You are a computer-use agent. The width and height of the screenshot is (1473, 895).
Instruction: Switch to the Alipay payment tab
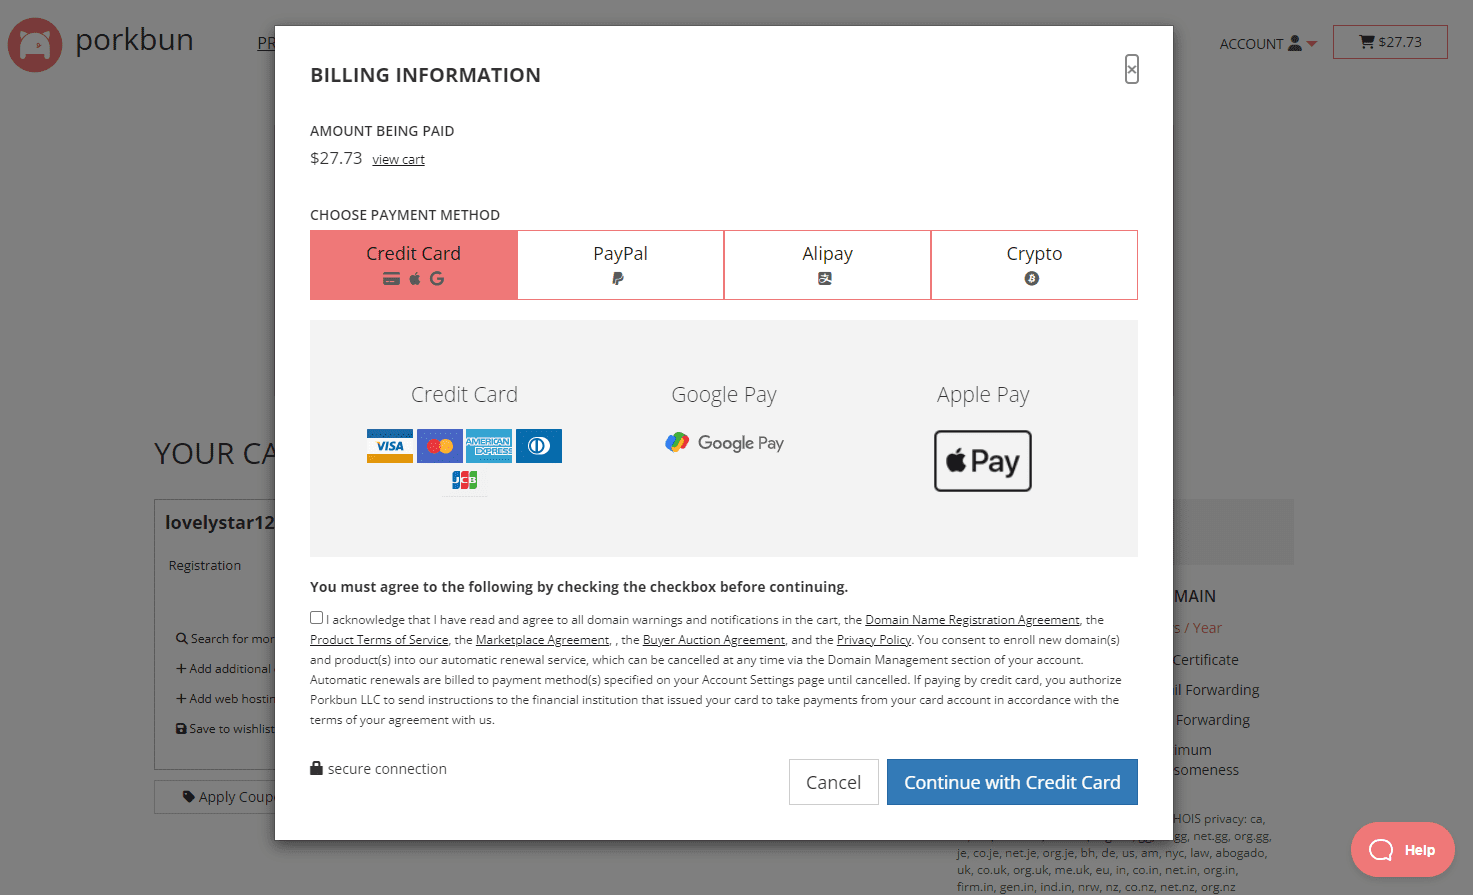pyautogui.click(x=828, y=265)
